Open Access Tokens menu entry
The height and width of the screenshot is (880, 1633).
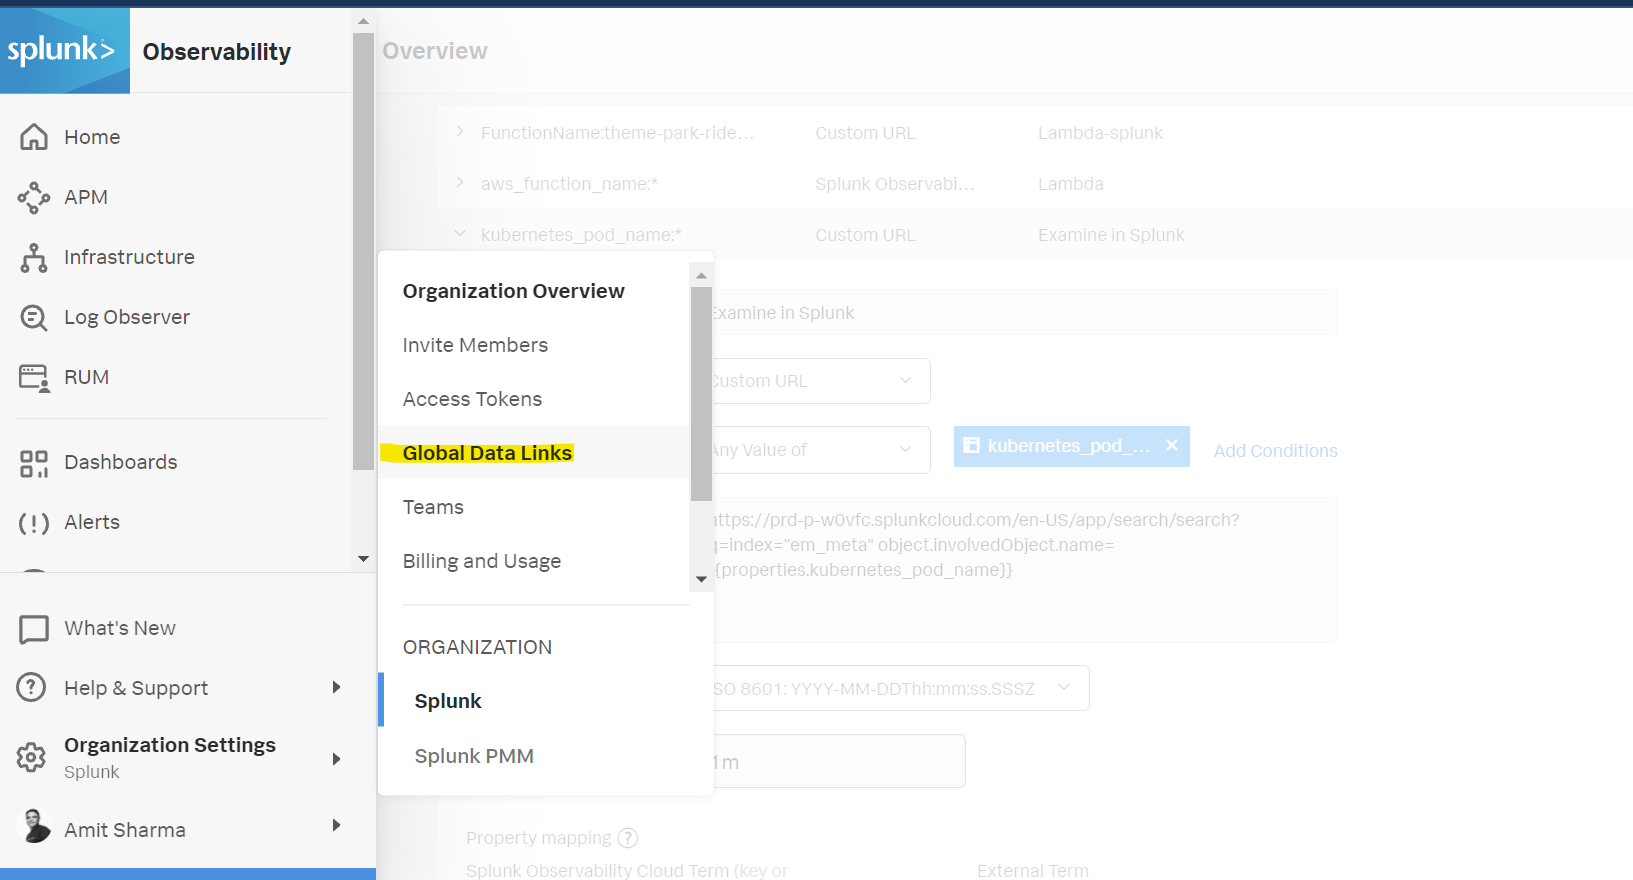[472, 399]
